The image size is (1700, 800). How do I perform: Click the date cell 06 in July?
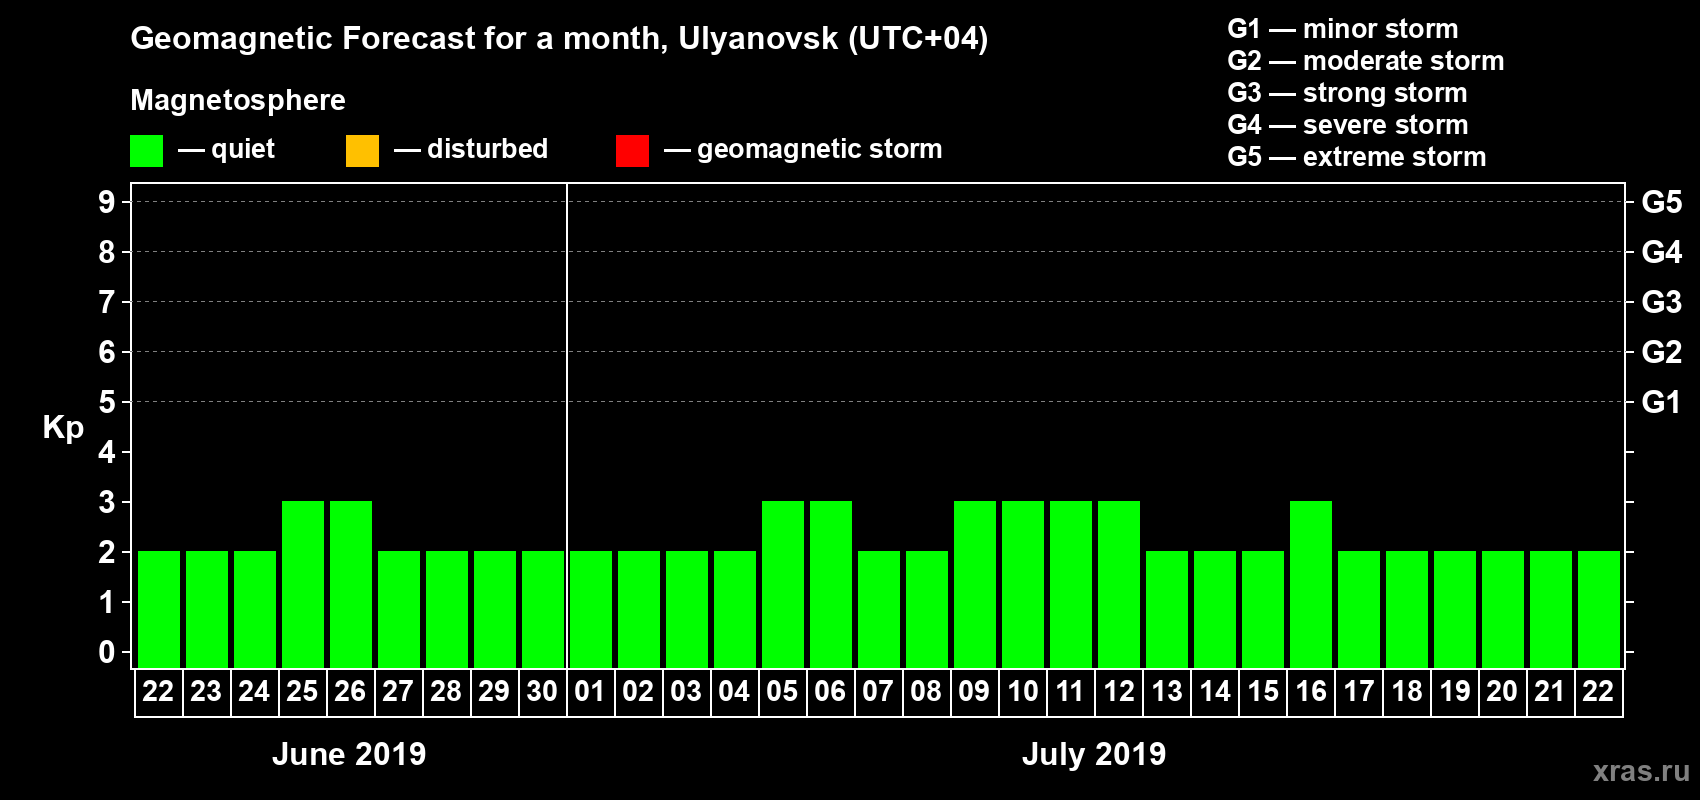click(830, 692)
